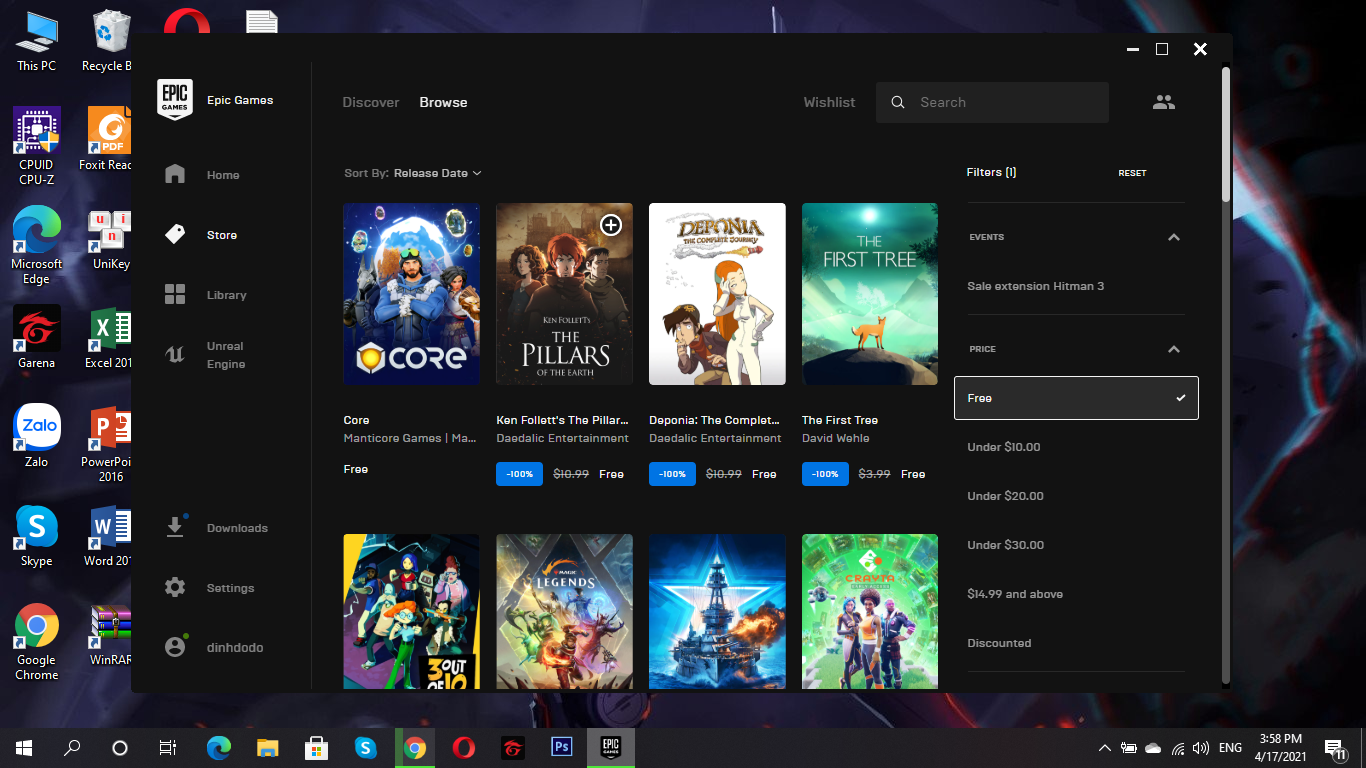Open the Deponia cover thumbnail
Viewport: 1366px width, 768px height.
pos(717,294)
